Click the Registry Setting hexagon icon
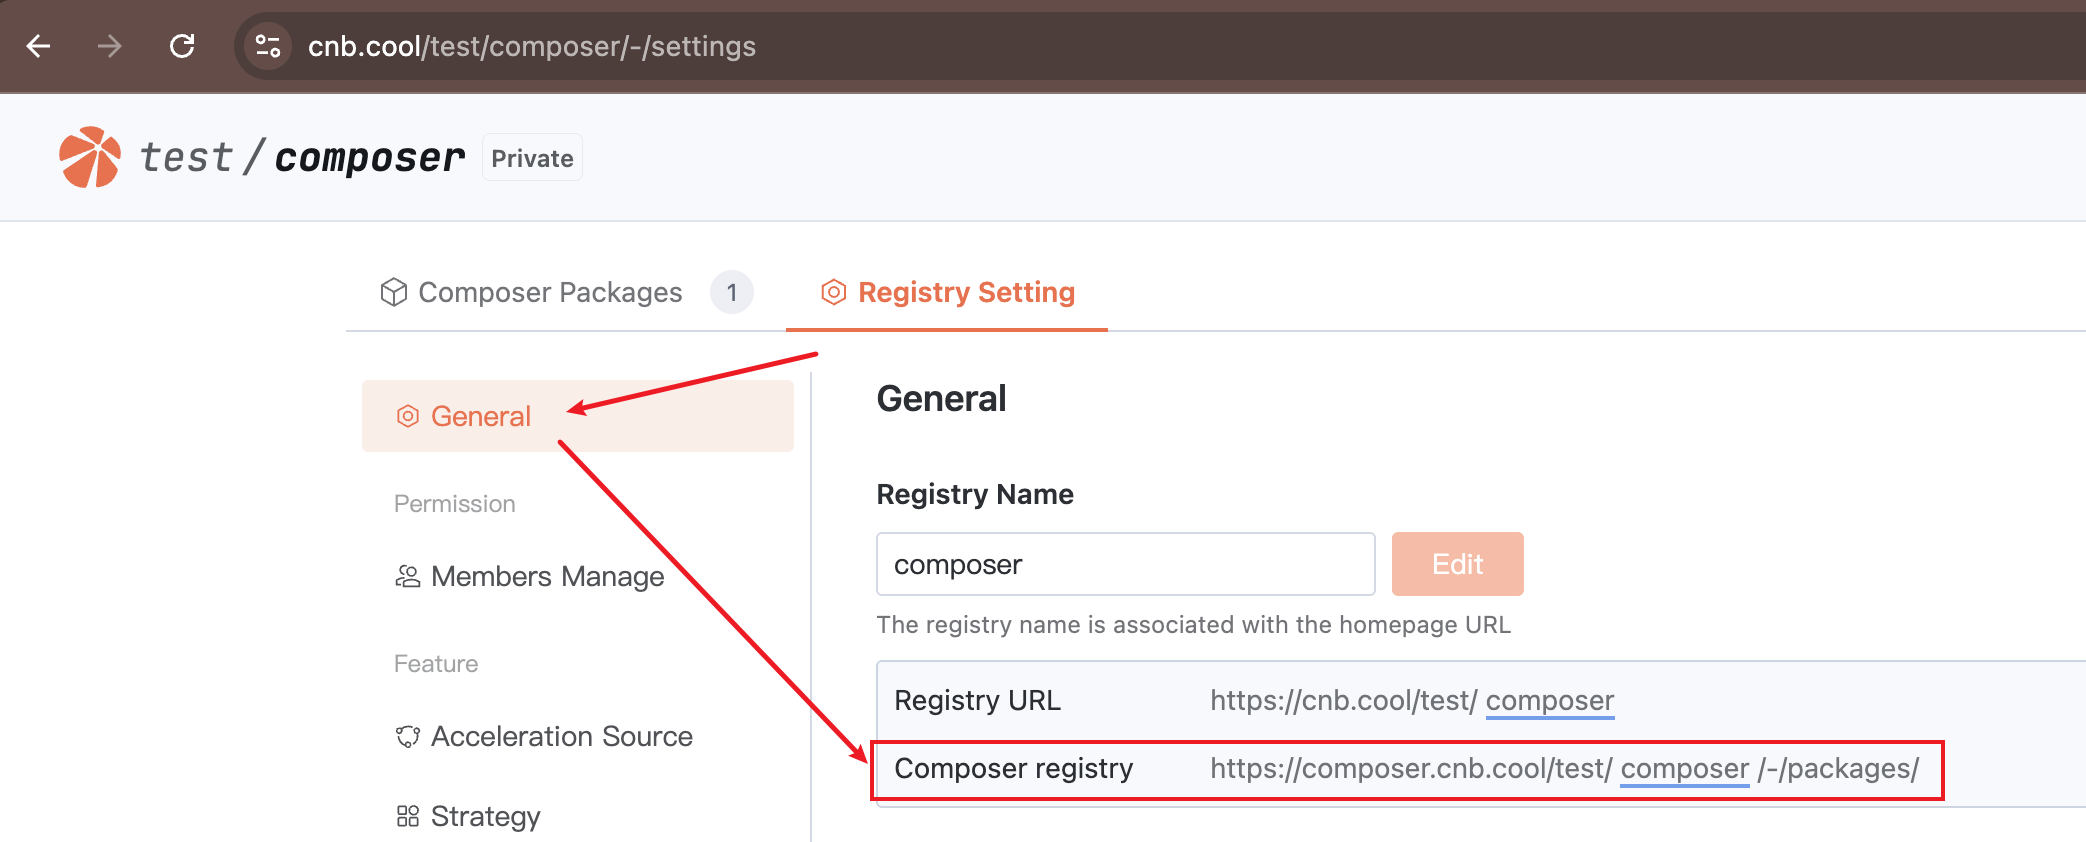Image resolution: width=2086 pixels, height=842 pixels. [x=833, y=292]
